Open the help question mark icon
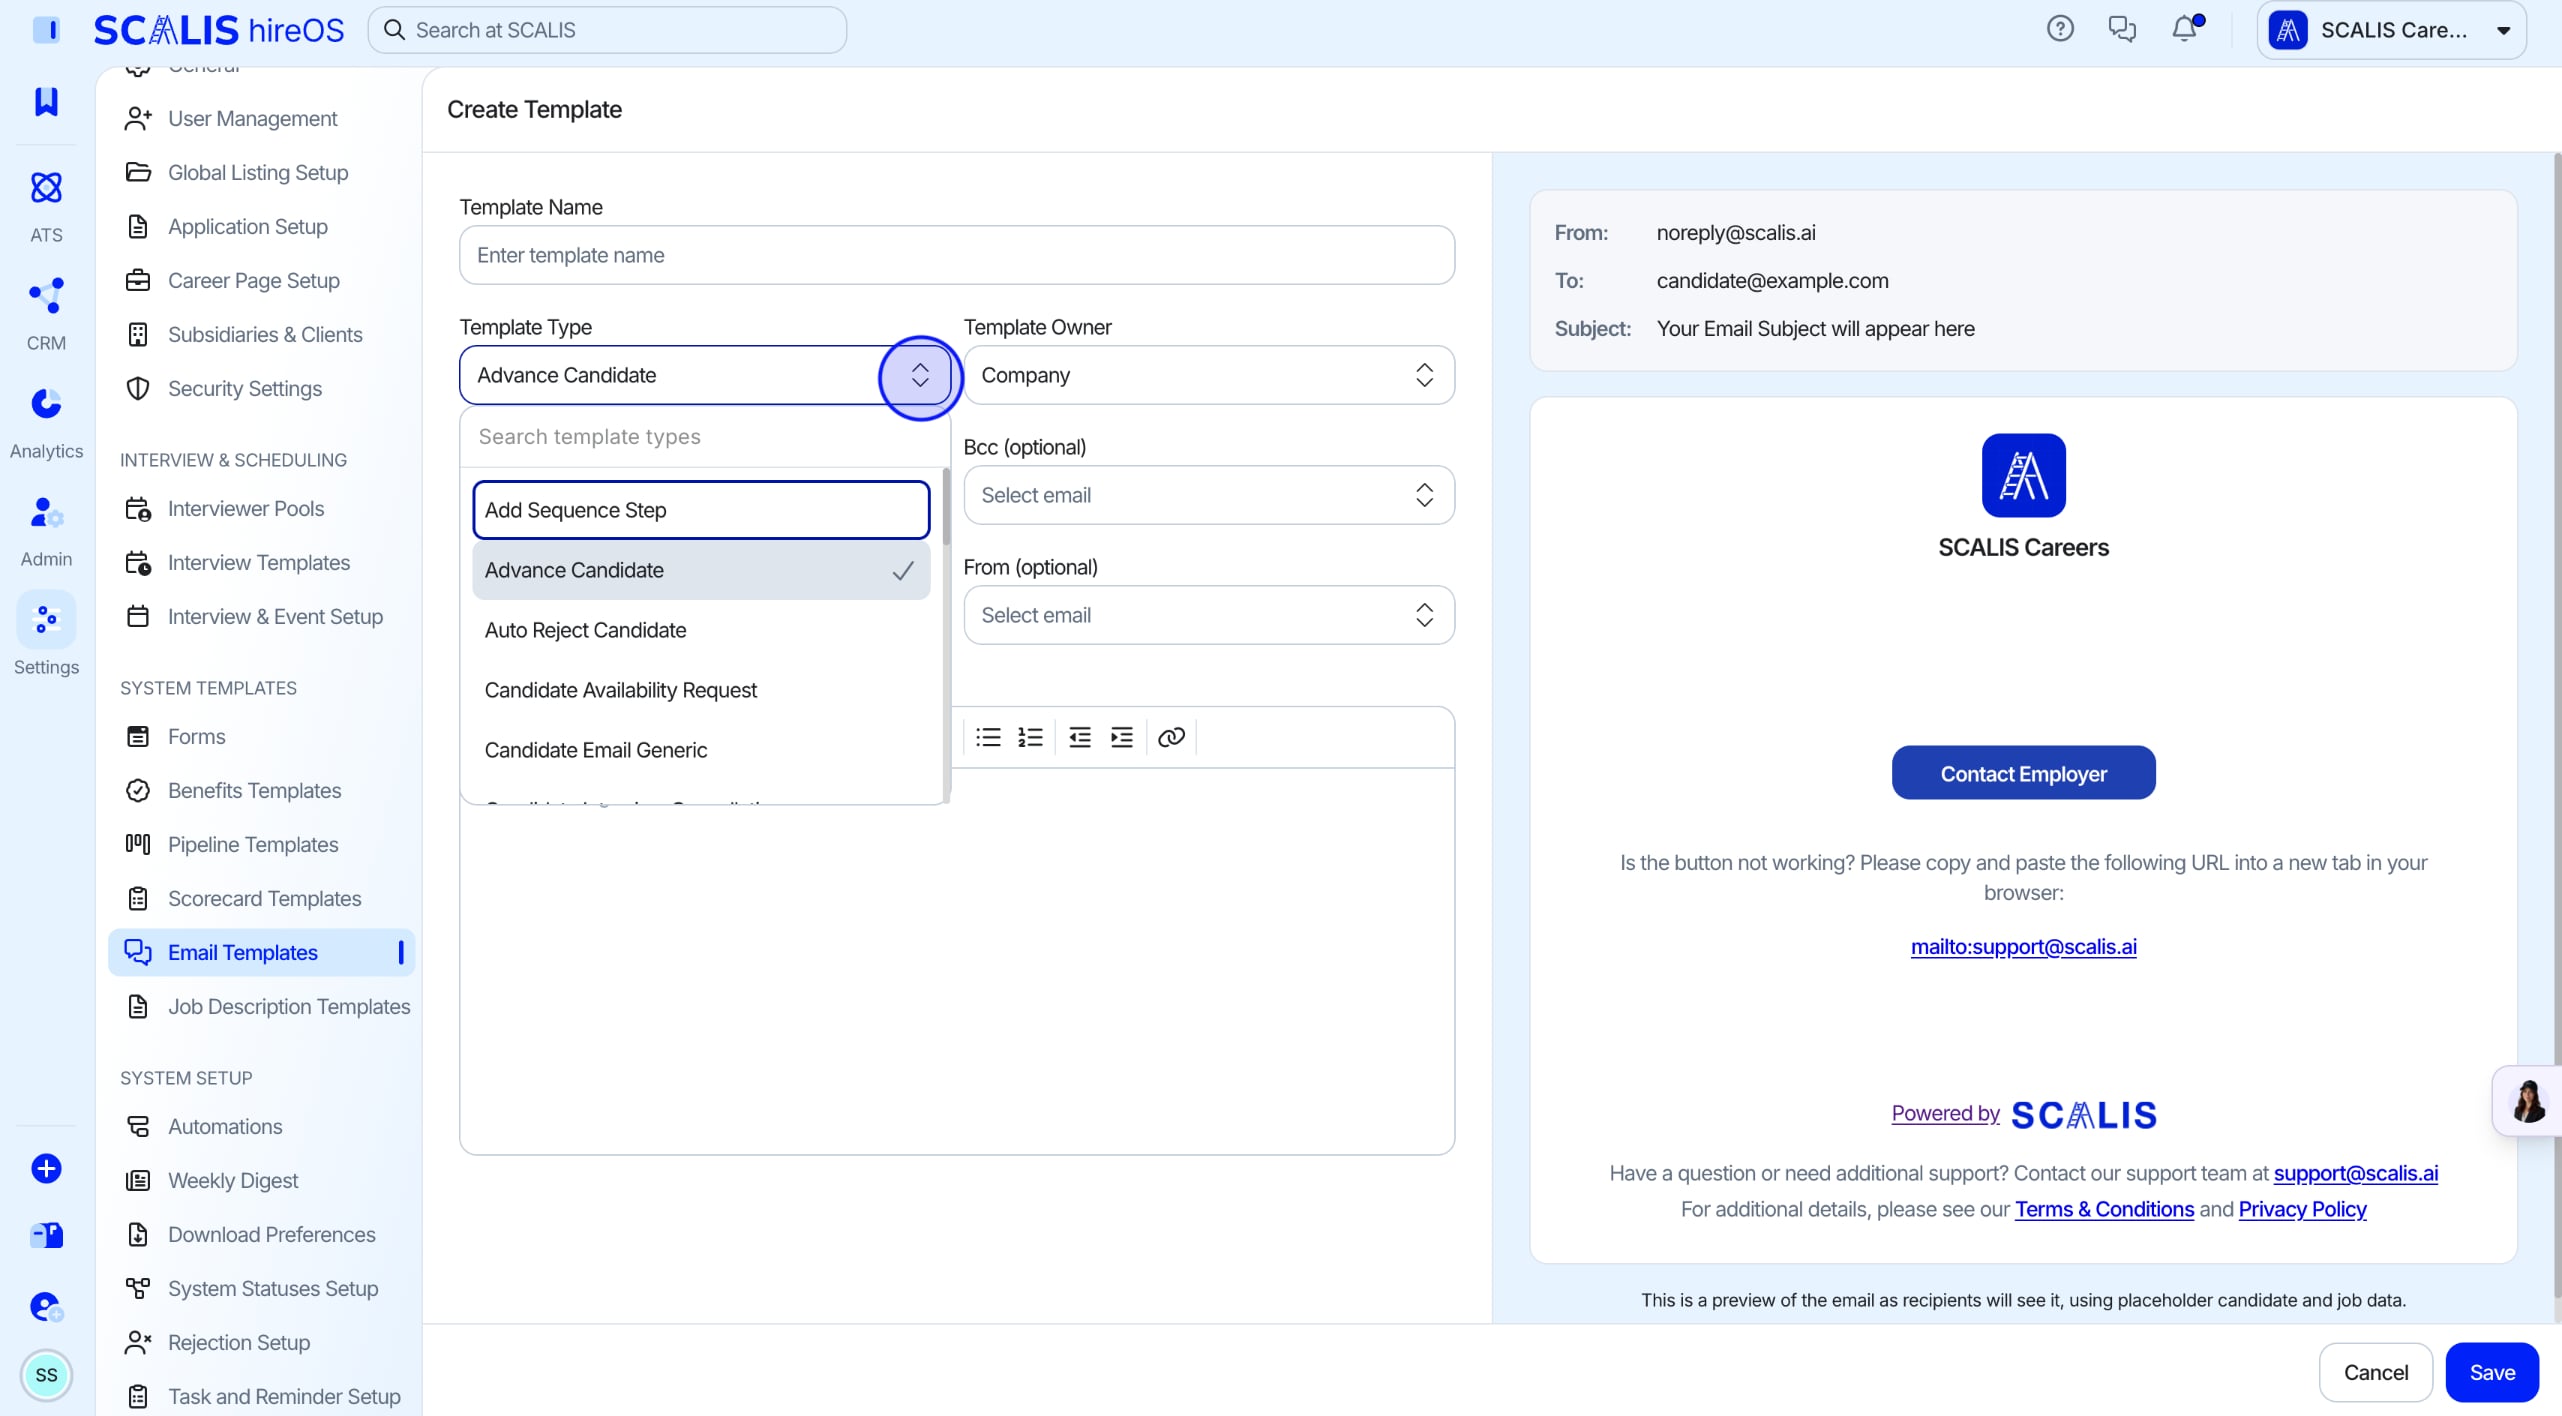 2060,29
